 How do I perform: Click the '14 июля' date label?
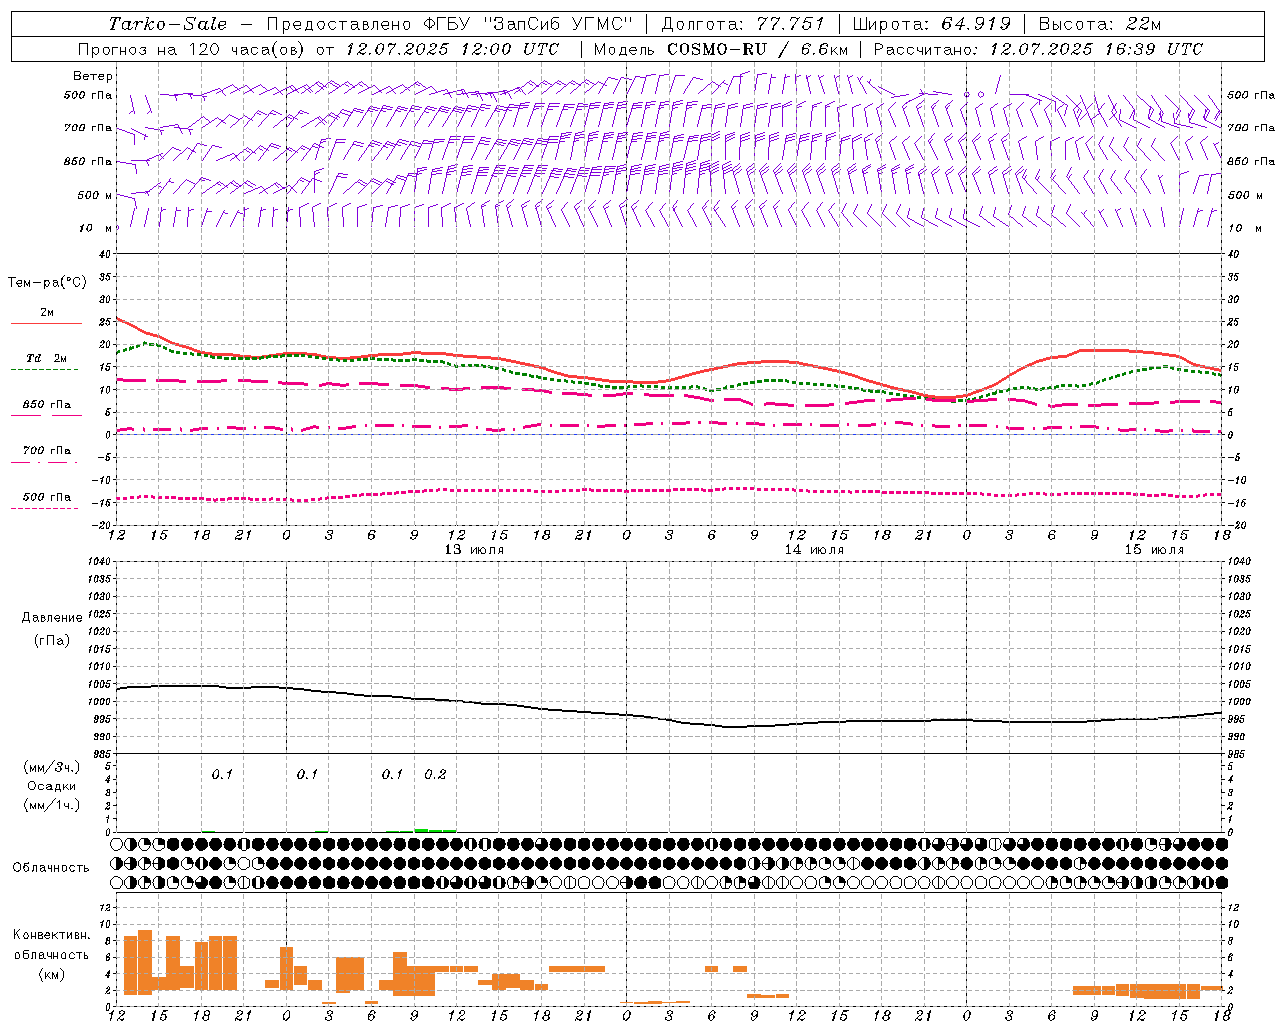(x=814, y=550)
